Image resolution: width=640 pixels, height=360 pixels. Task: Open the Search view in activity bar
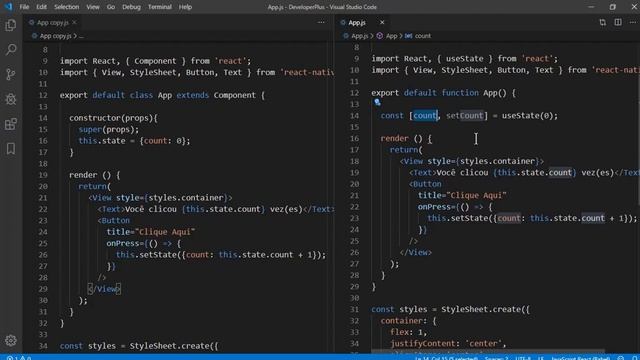[x=11, y=50]
